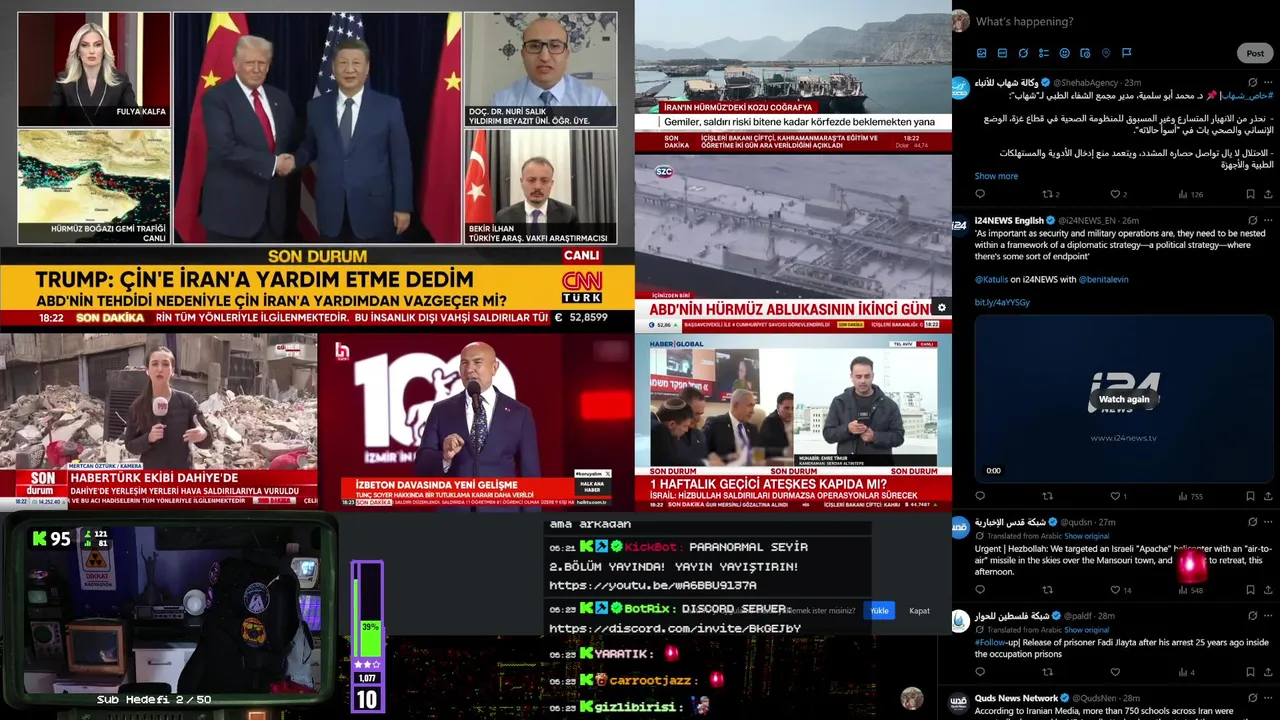Share the i24NEWS English post
This screenshot has width=1280, height=720.
coord(1268,496)
